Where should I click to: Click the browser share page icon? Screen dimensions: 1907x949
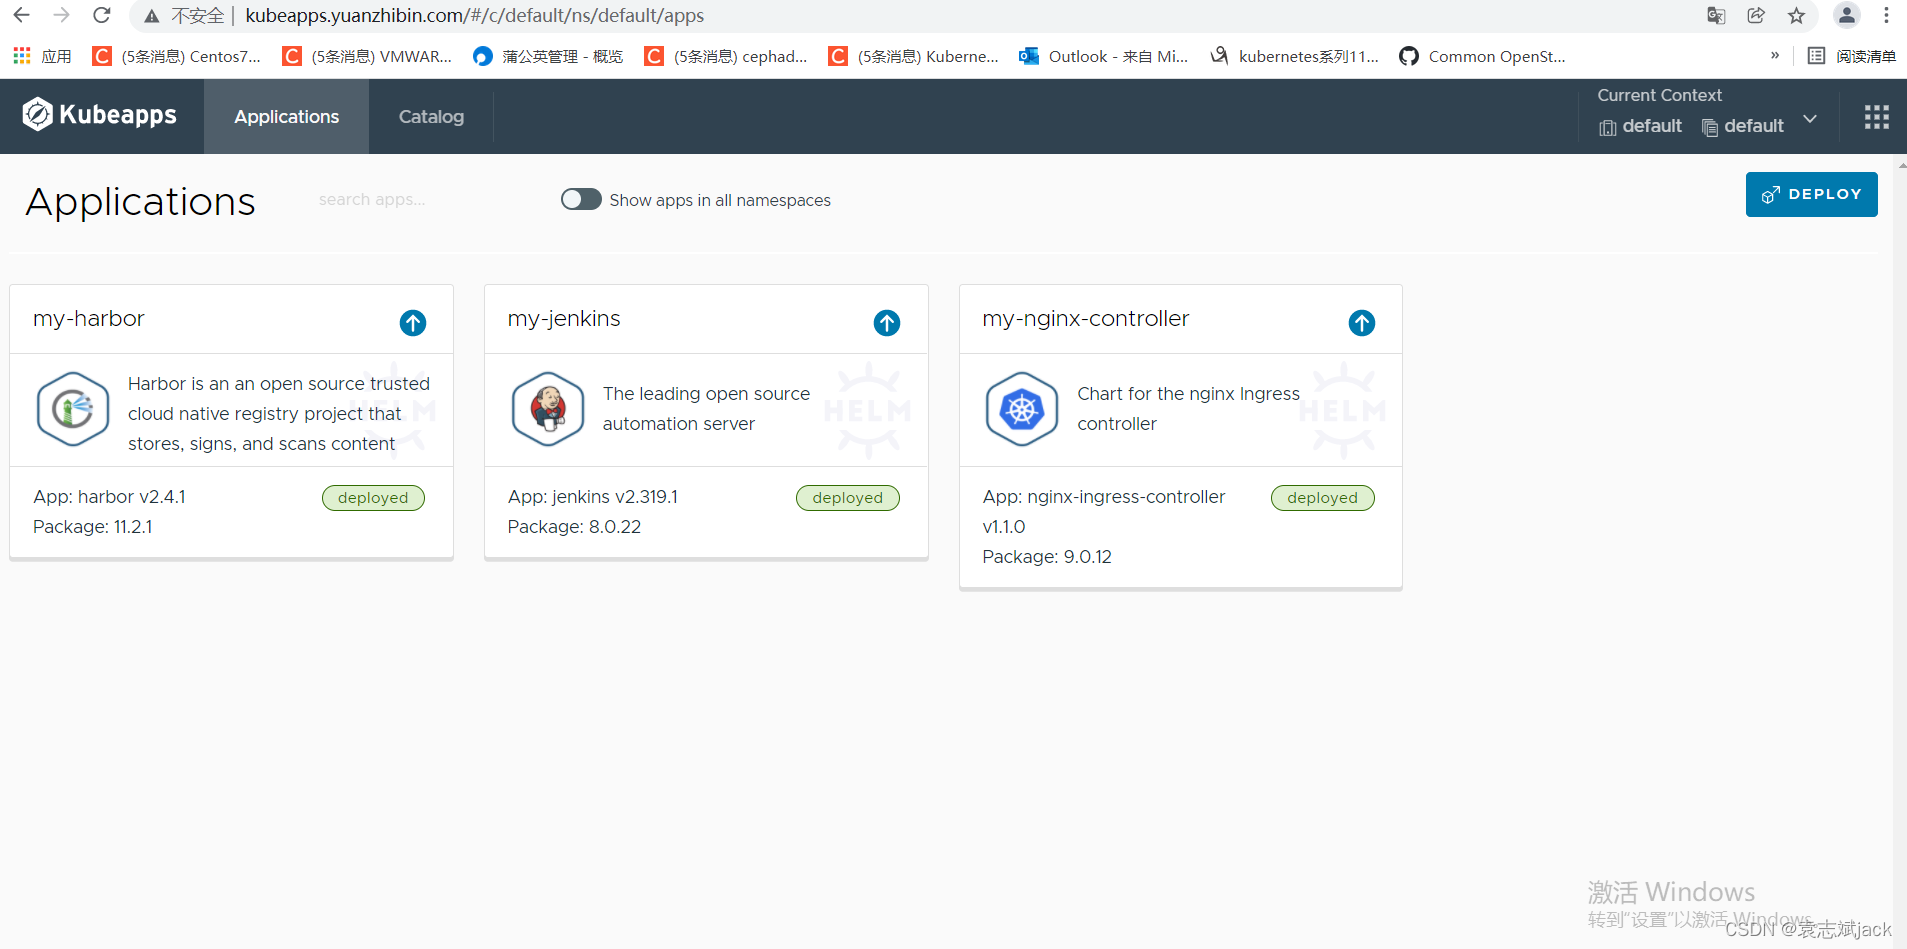pos(1756,15)
